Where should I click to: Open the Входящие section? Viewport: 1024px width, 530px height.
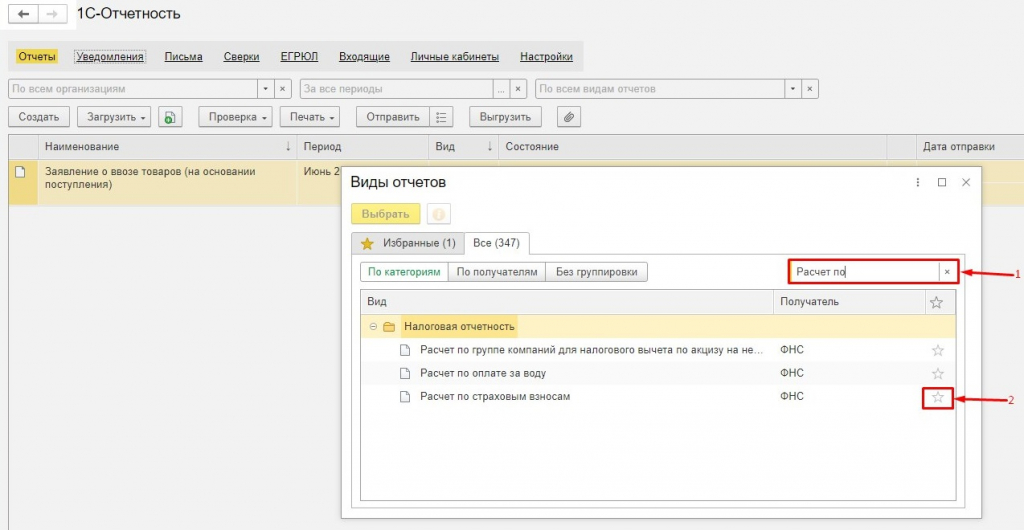point(364,57)
